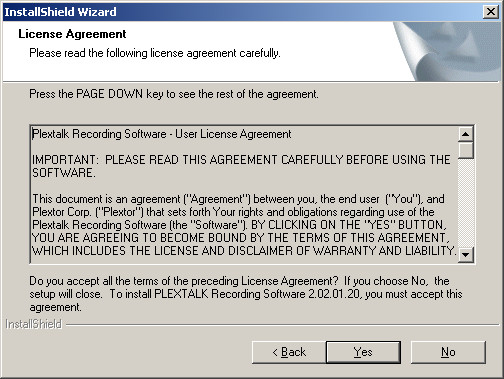Click the DISCLAIMER OF WARRANTY line

[x=244, y=251]
